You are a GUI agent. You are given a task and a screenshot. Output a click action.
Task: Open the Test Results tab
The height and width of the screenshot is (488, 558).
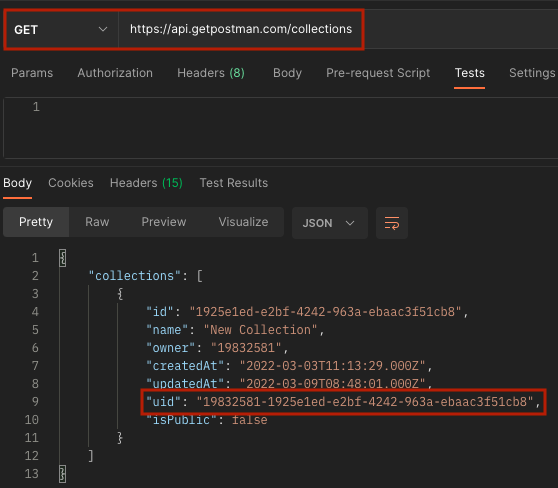(x=234, y=183)
